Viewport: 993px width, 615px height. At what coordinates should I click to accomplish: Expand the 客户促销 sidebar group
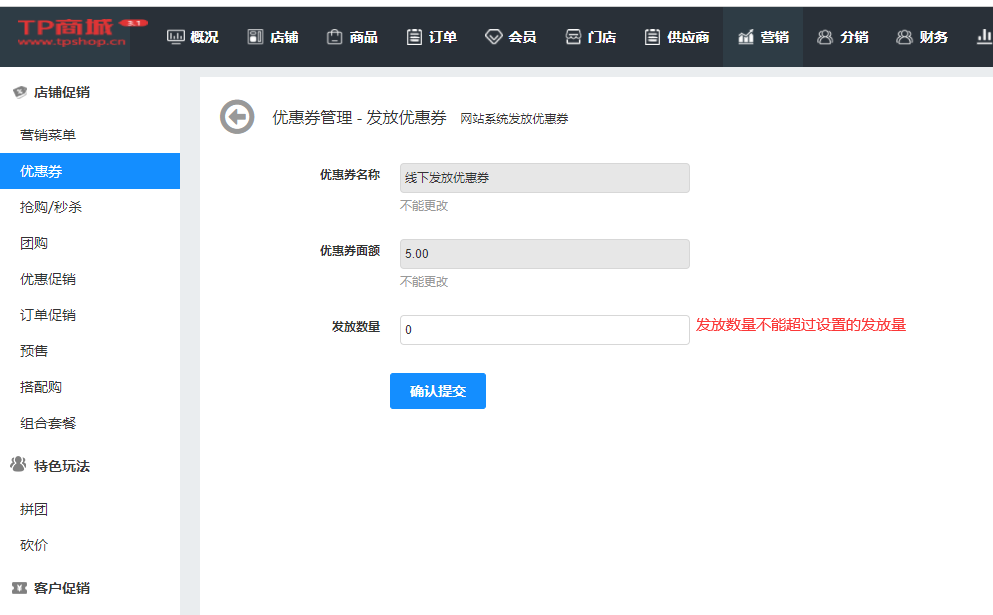[x=62, y=588]
